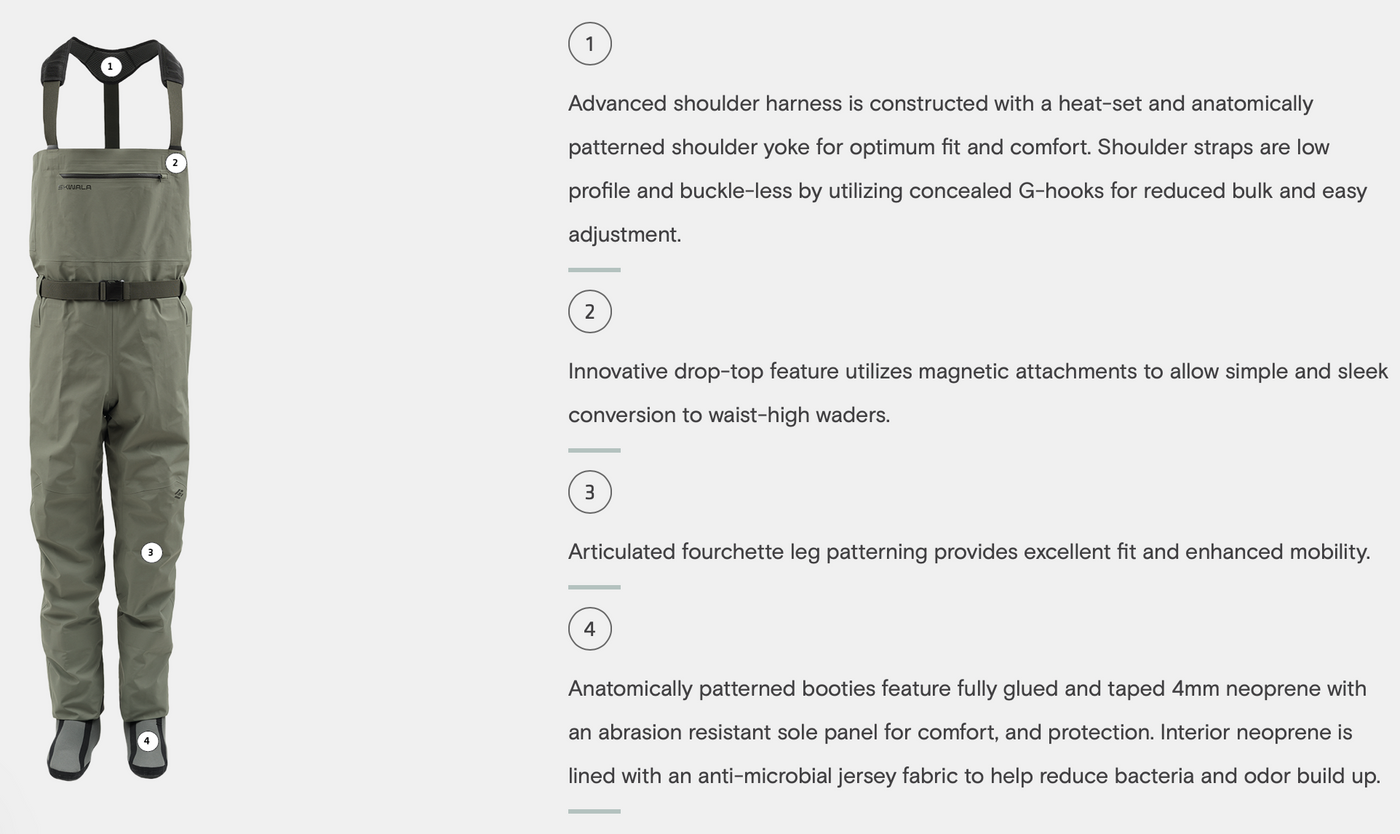Click the divider line below the drop-top description
This screenshot has height=834, width=1400.
pyautogui.click(x=594, y=450)
